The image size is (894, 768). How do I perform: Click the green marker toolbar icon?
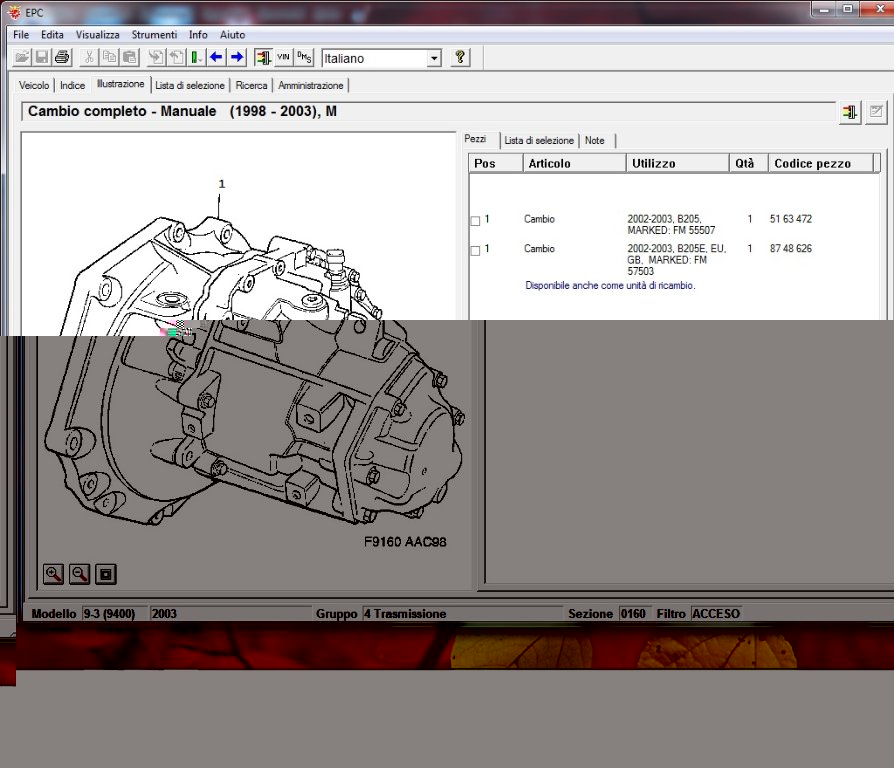pyautogui.click(x=196, y=58)
